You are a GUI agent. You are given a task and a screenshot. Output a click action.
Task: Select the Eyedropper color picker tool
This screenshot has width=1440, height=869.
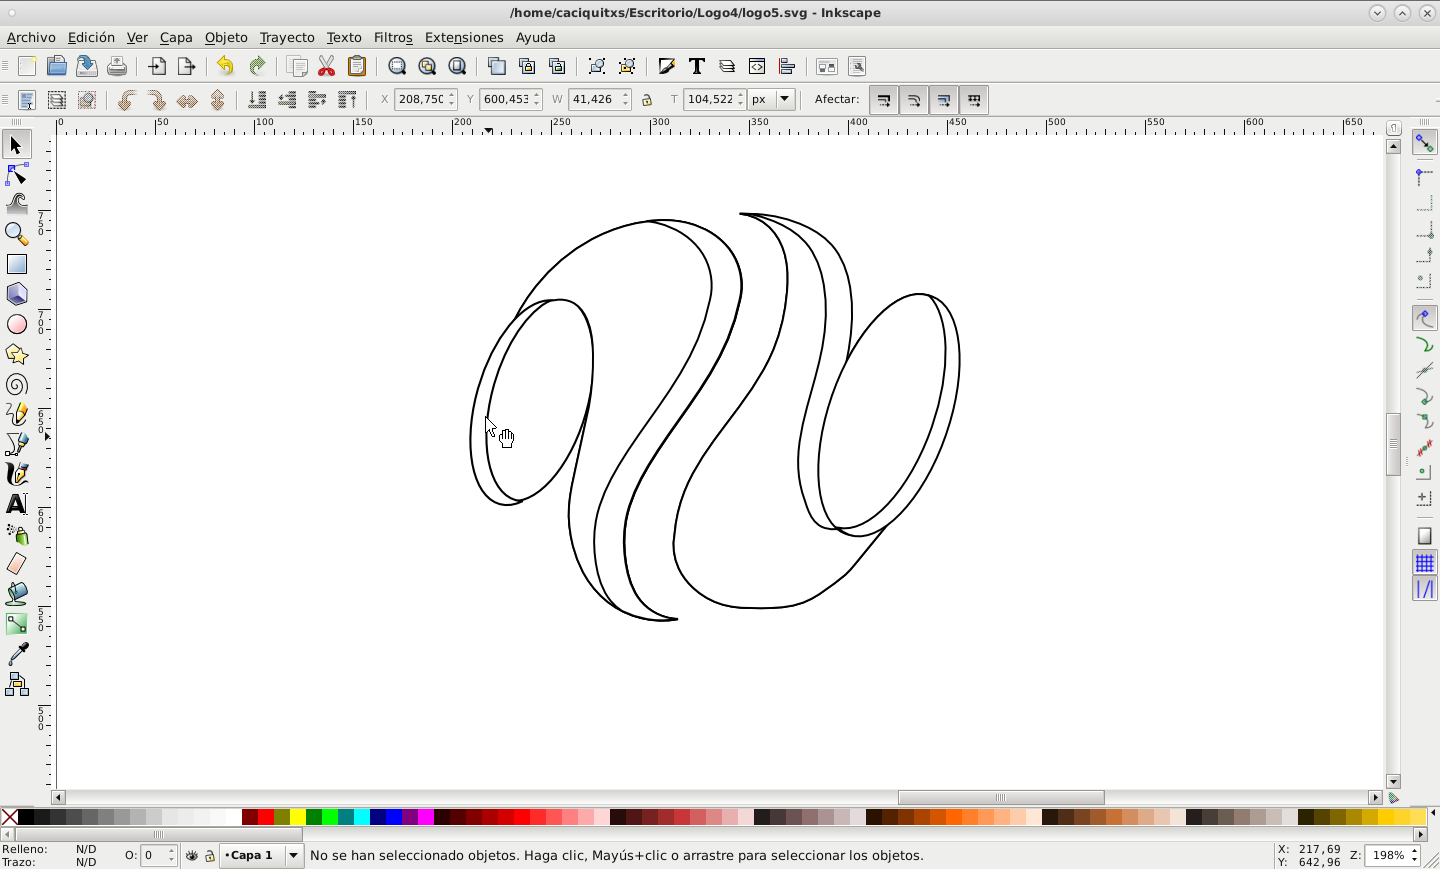[x=17, y=654]
